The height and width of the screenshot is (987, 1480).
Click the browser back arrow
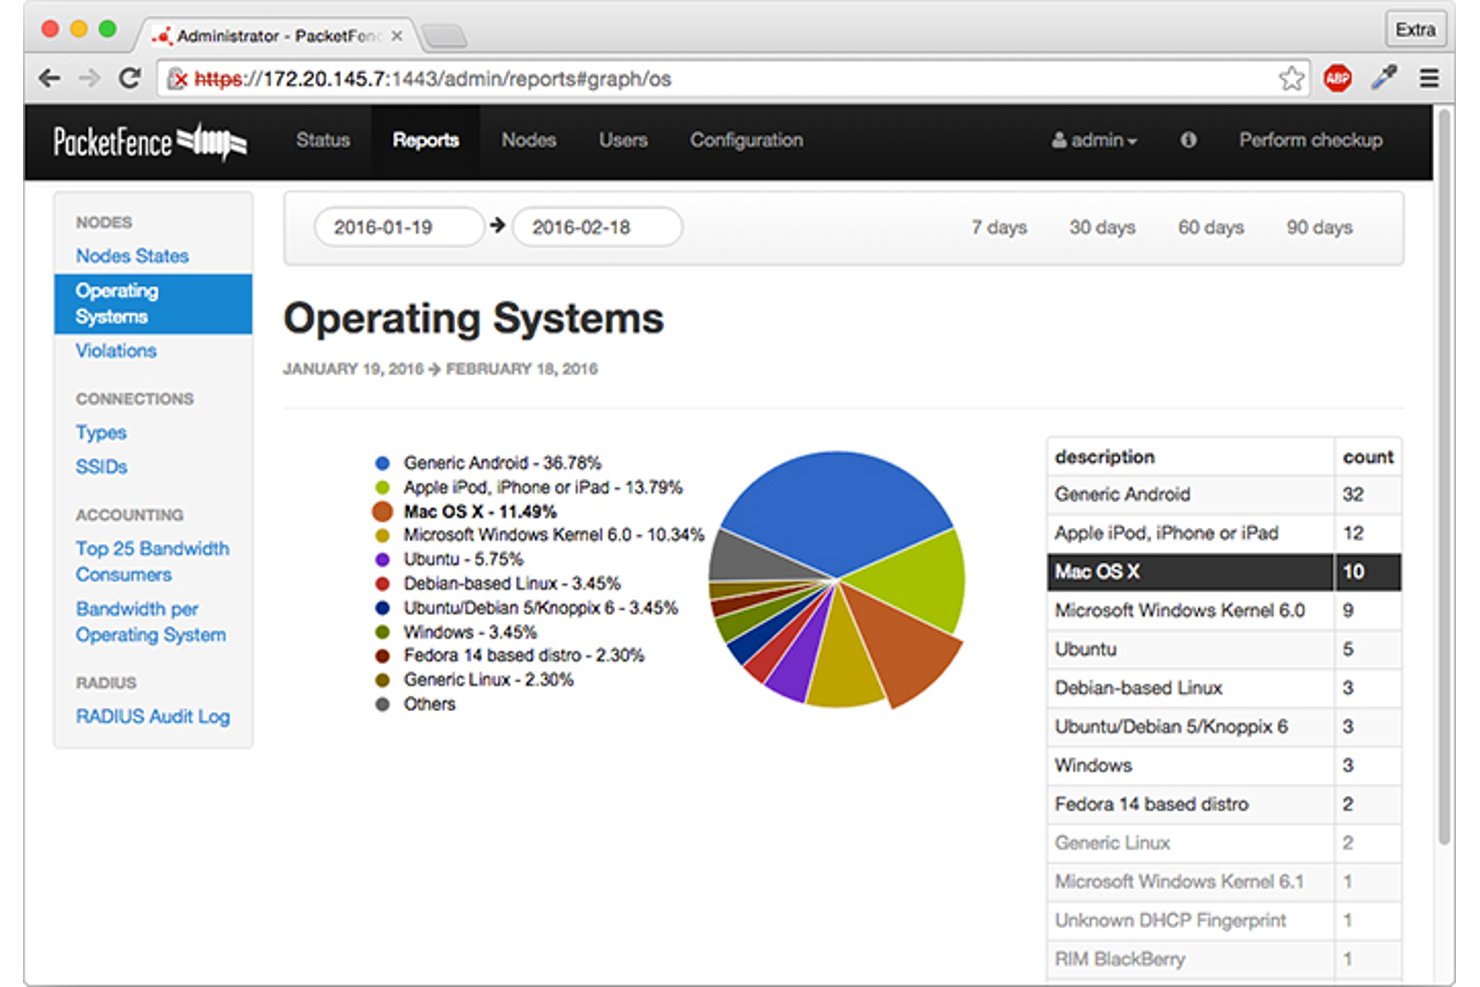tap(49, 78)
